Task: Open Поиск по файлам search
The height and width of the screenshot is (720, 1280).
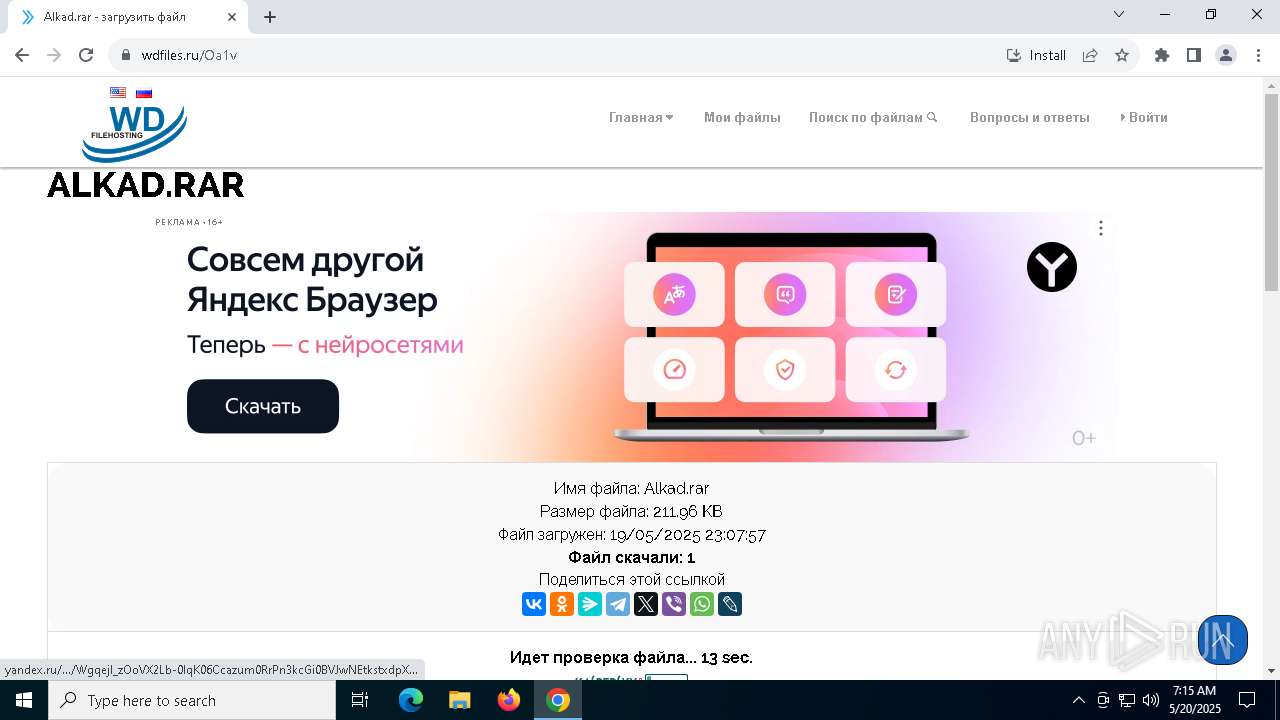Action: 873,117
